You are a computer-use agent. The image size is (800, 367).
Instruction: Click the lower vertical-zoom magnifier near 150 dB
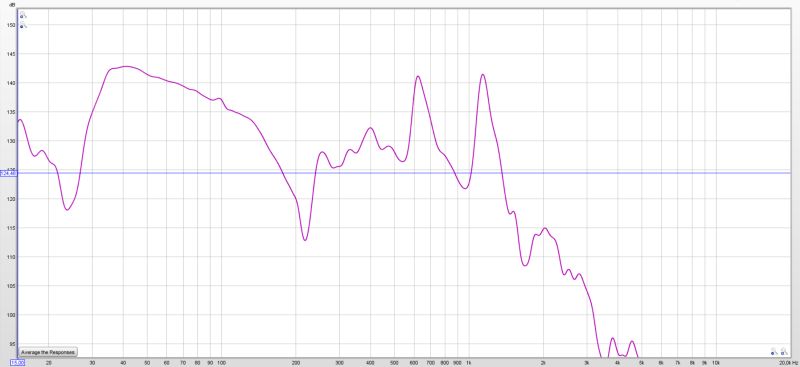point(23,25)
